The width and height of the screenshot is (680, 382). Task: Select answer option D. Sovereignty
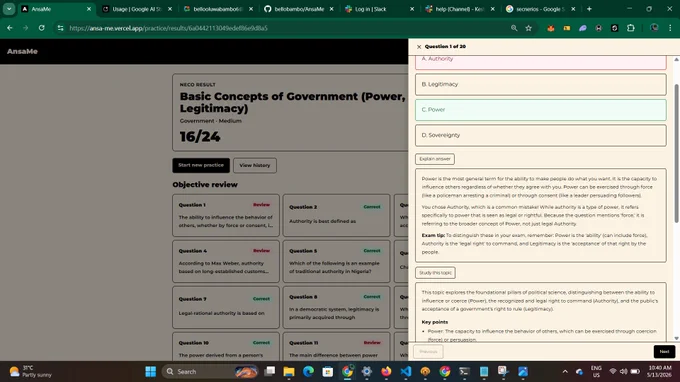click(540, 135)
